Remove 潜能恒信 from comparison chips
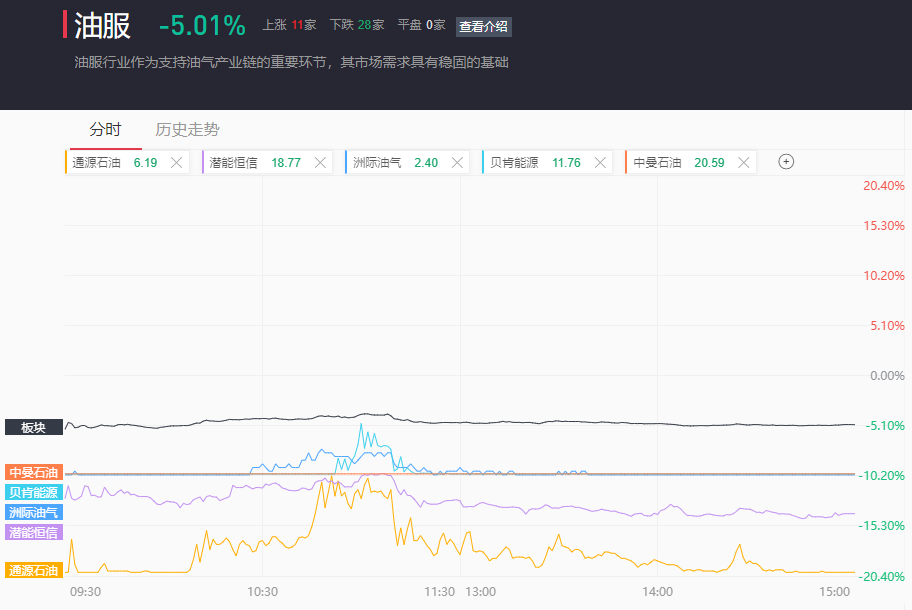 pos(320,163)
